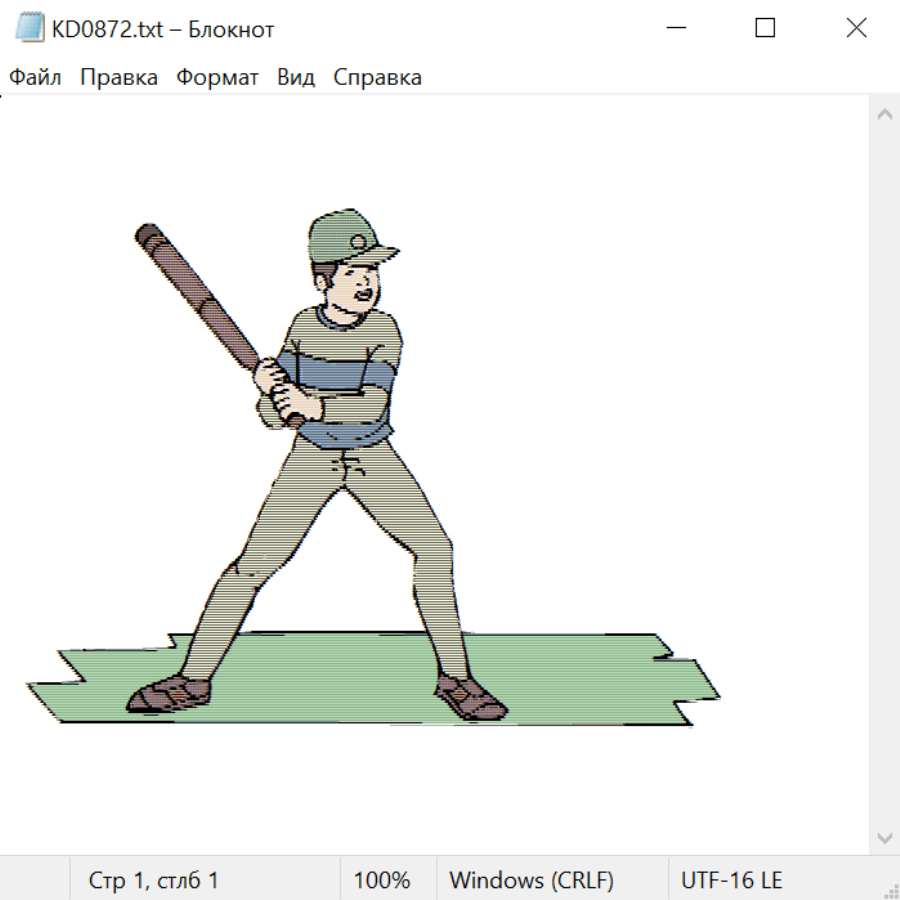Maximize the Notepad window
Screen dimensions: 900x900
[765, 29]
